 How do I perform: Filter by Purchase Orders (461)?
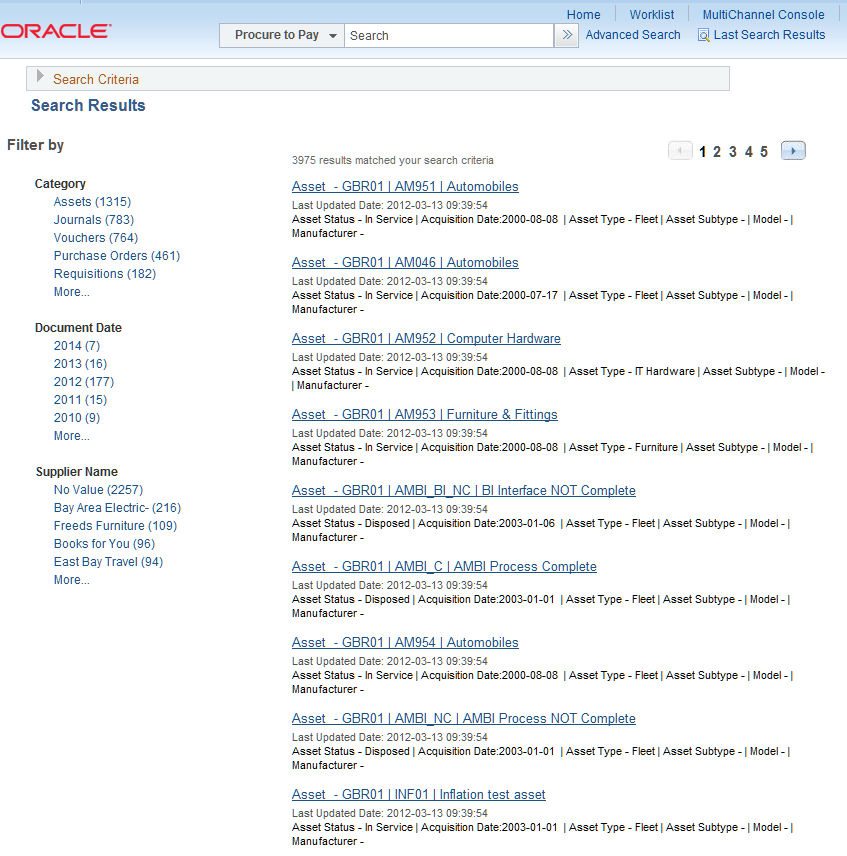pos(117,256)
